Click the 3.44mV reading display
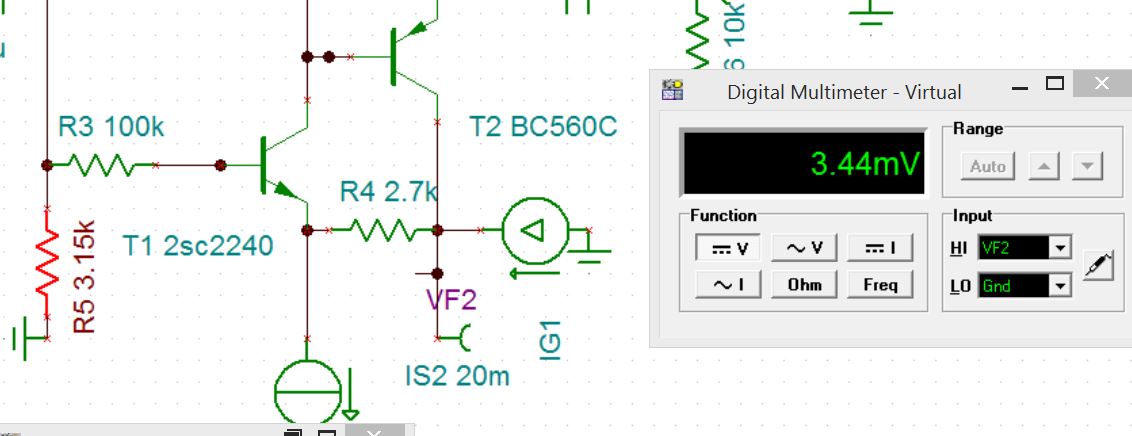This screenshot has height=436, width=1132. point(804,163)
